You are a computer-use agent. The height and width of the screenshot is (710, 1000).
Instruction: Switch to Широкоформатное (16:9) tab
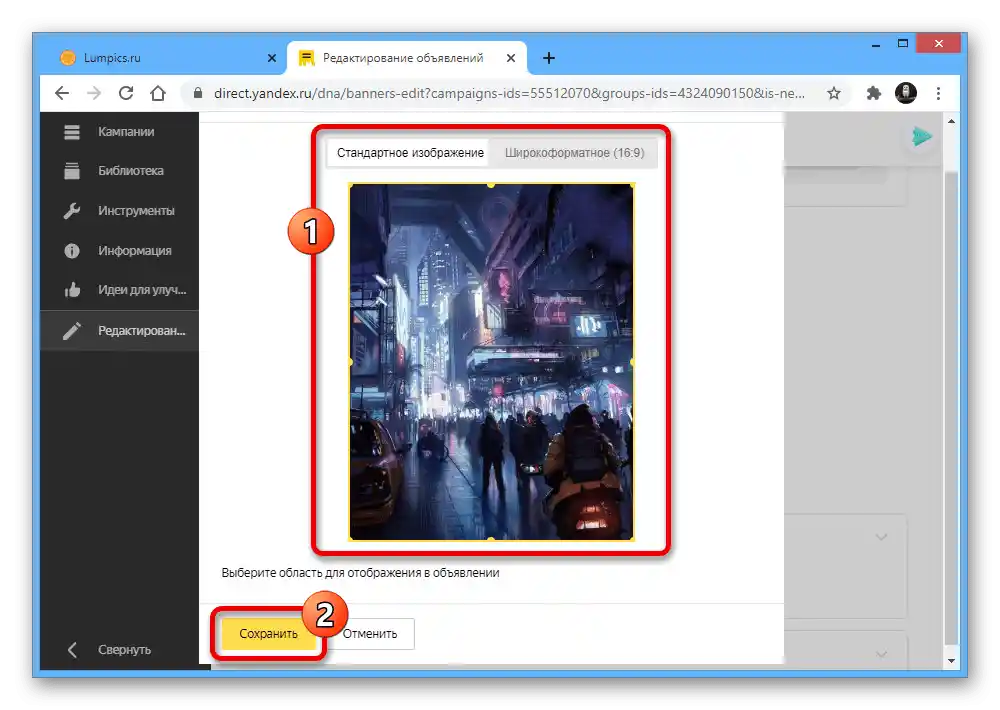click(575, 153)
